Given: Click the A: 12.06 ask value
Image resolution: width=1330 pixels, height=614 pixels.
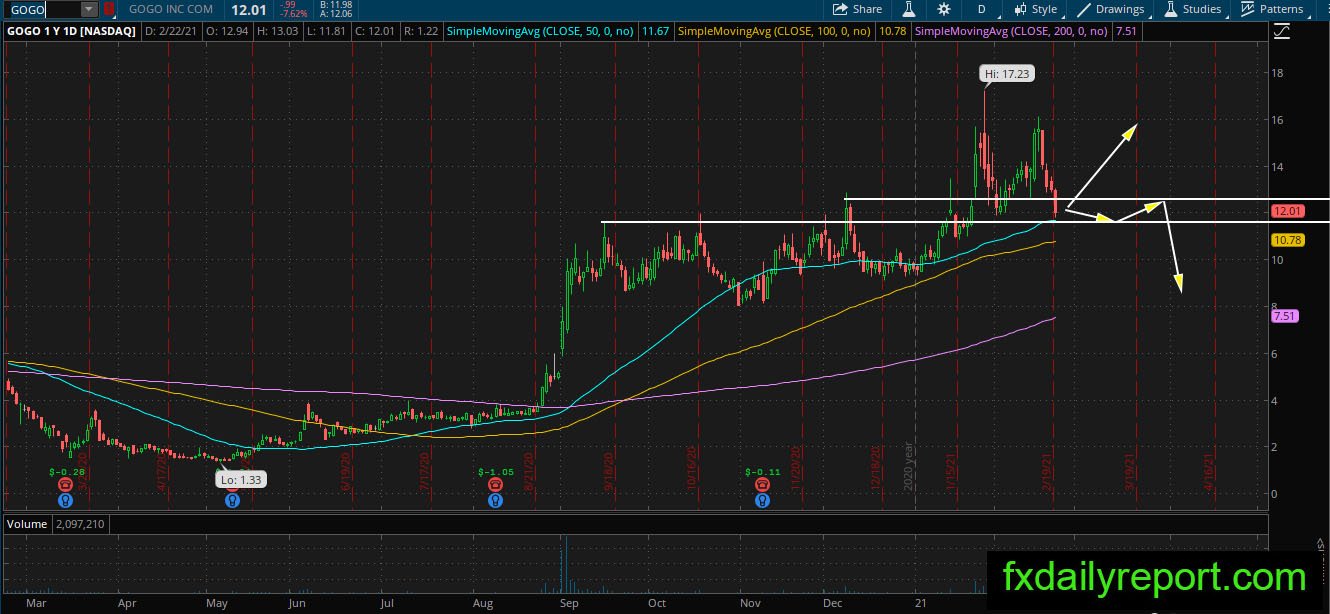Looking at the screenshot, I should [336, 14].
